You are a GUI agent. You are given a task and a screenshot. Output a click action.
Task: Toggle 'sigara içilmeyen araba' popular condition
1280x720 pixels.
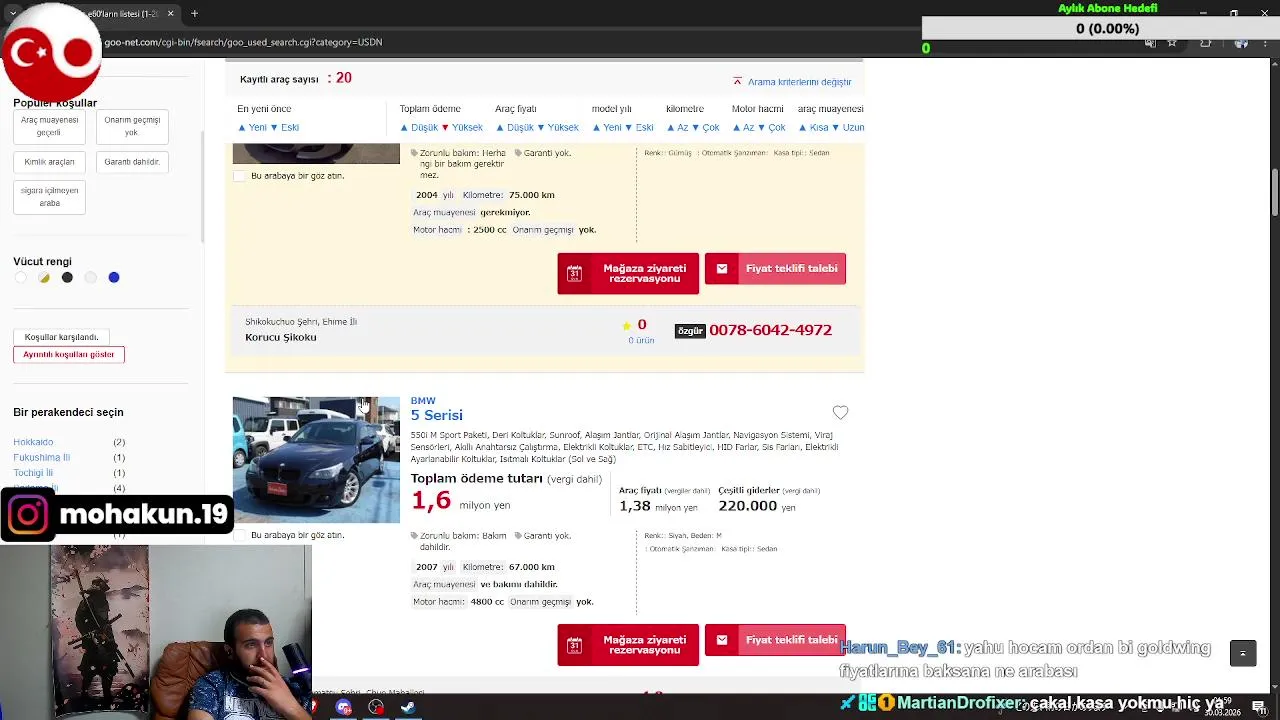49,197
